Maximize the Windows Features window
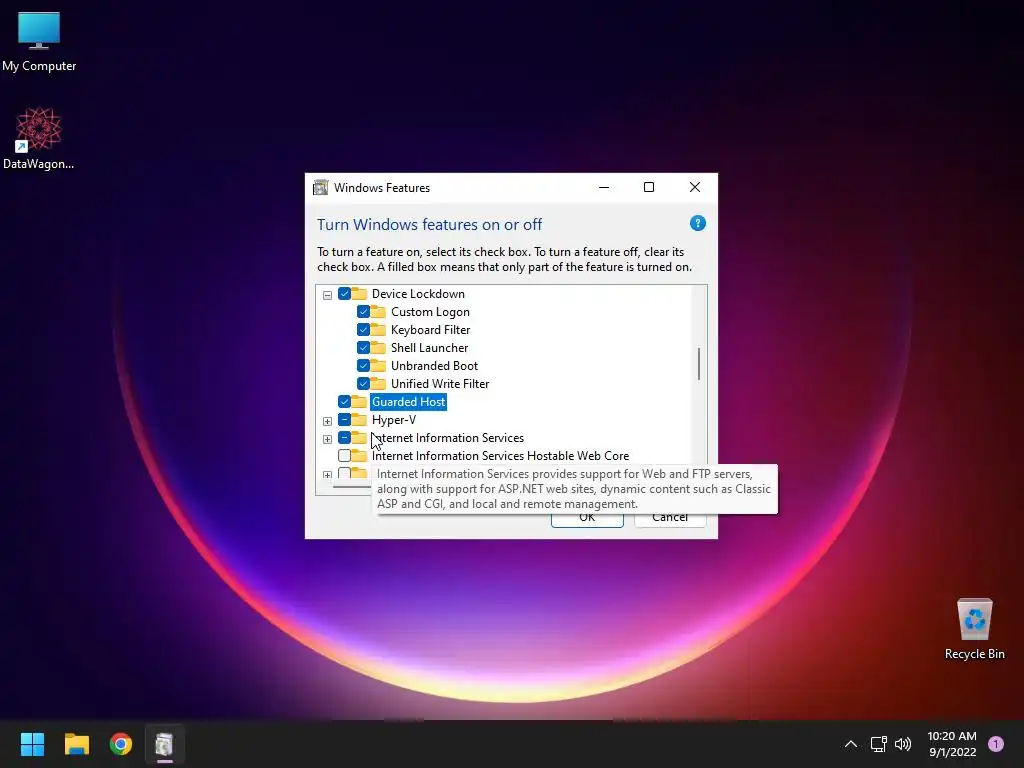The height and width of the screenshot is (768, 1024). point(649,187)
